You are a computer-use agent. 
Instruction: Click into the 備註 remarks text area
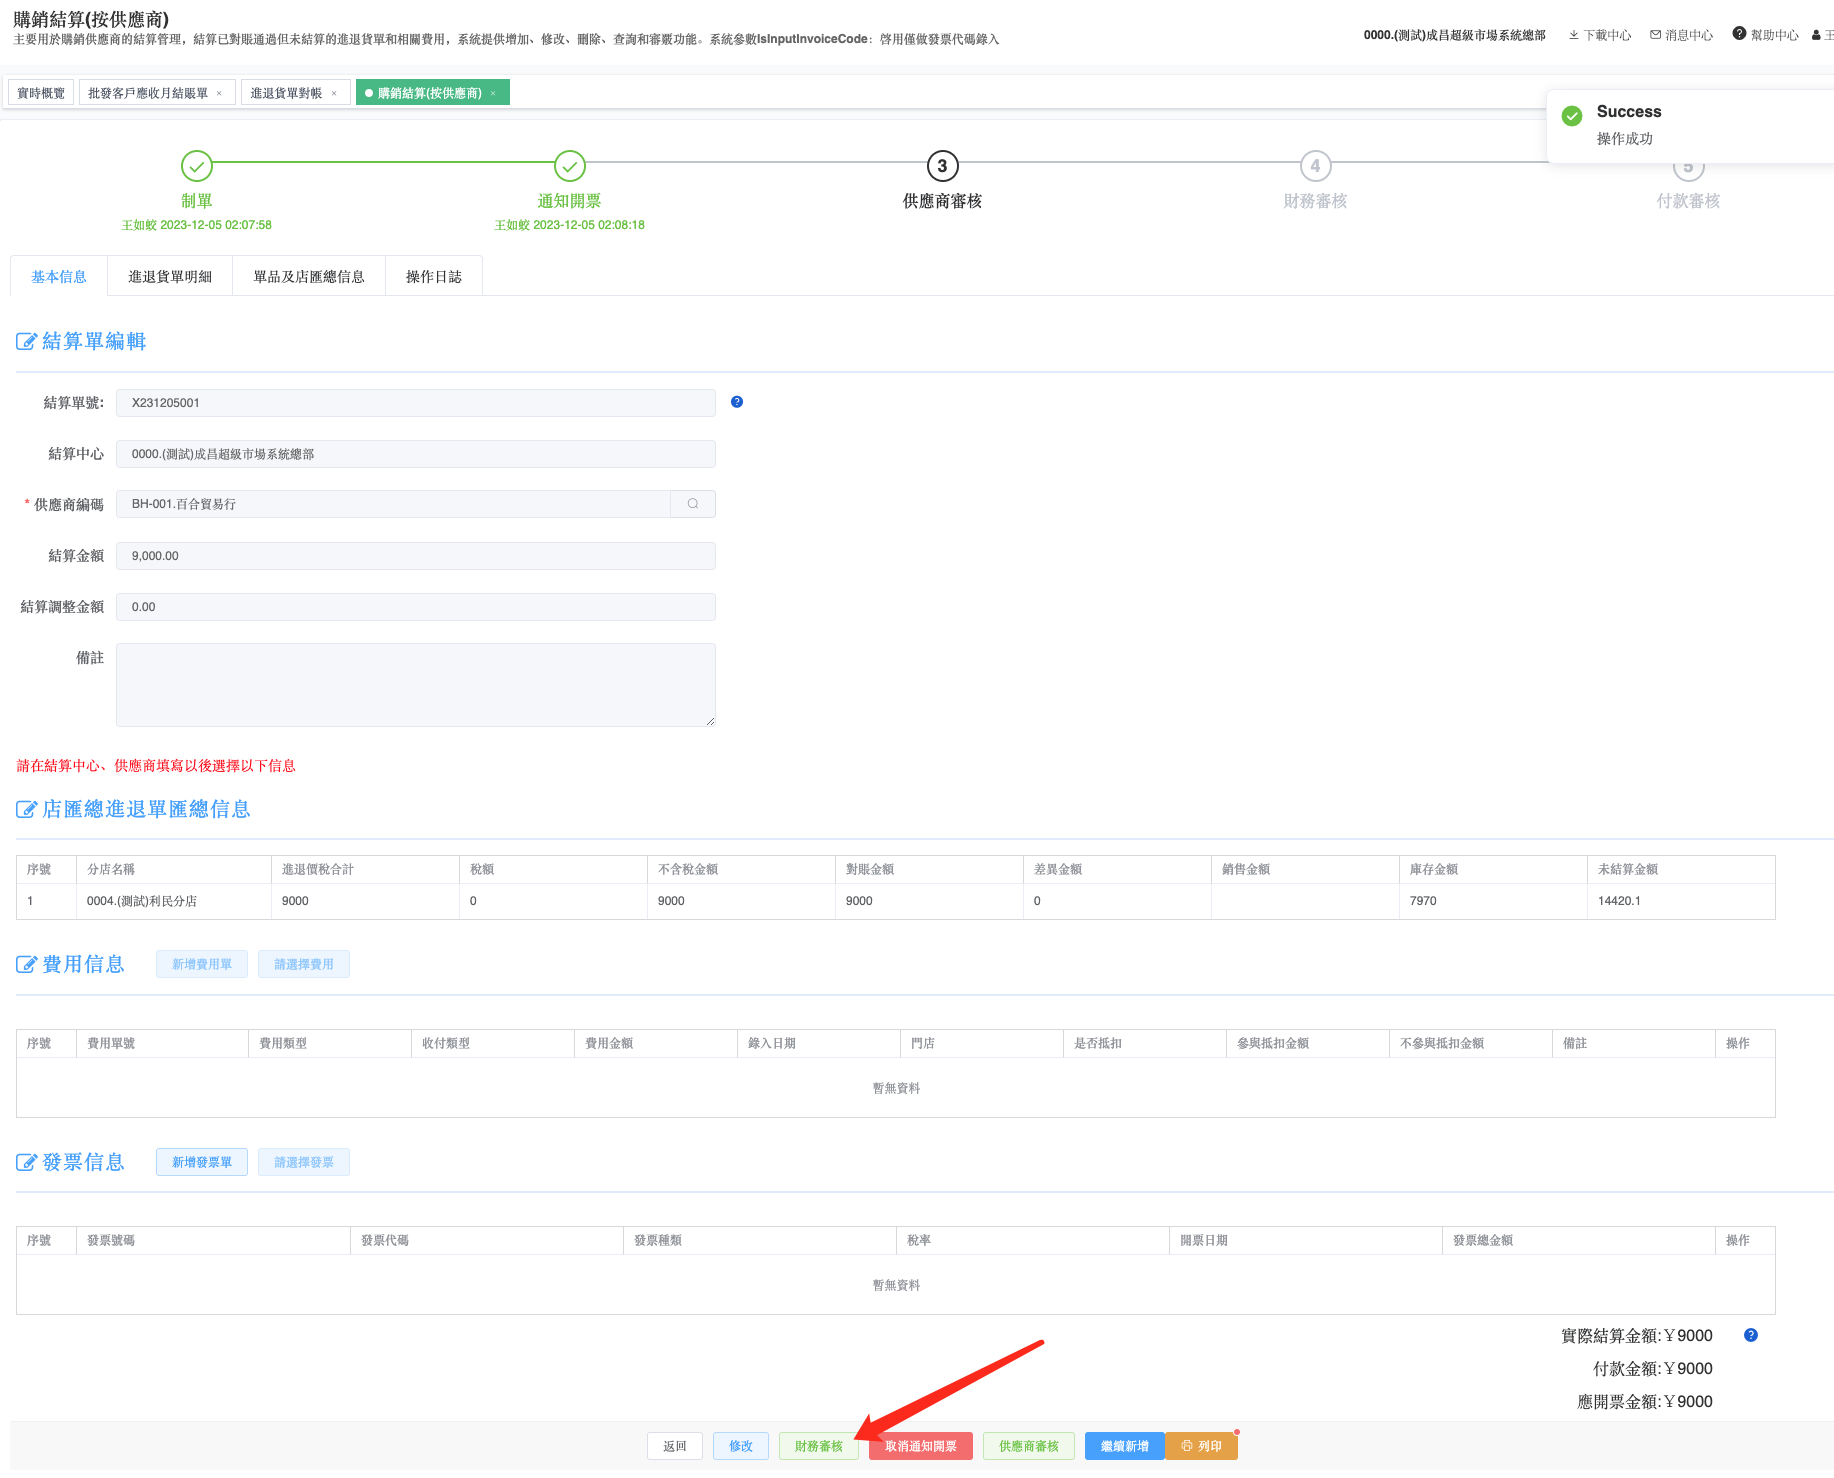pyautogui.click(x=415, y=685)
